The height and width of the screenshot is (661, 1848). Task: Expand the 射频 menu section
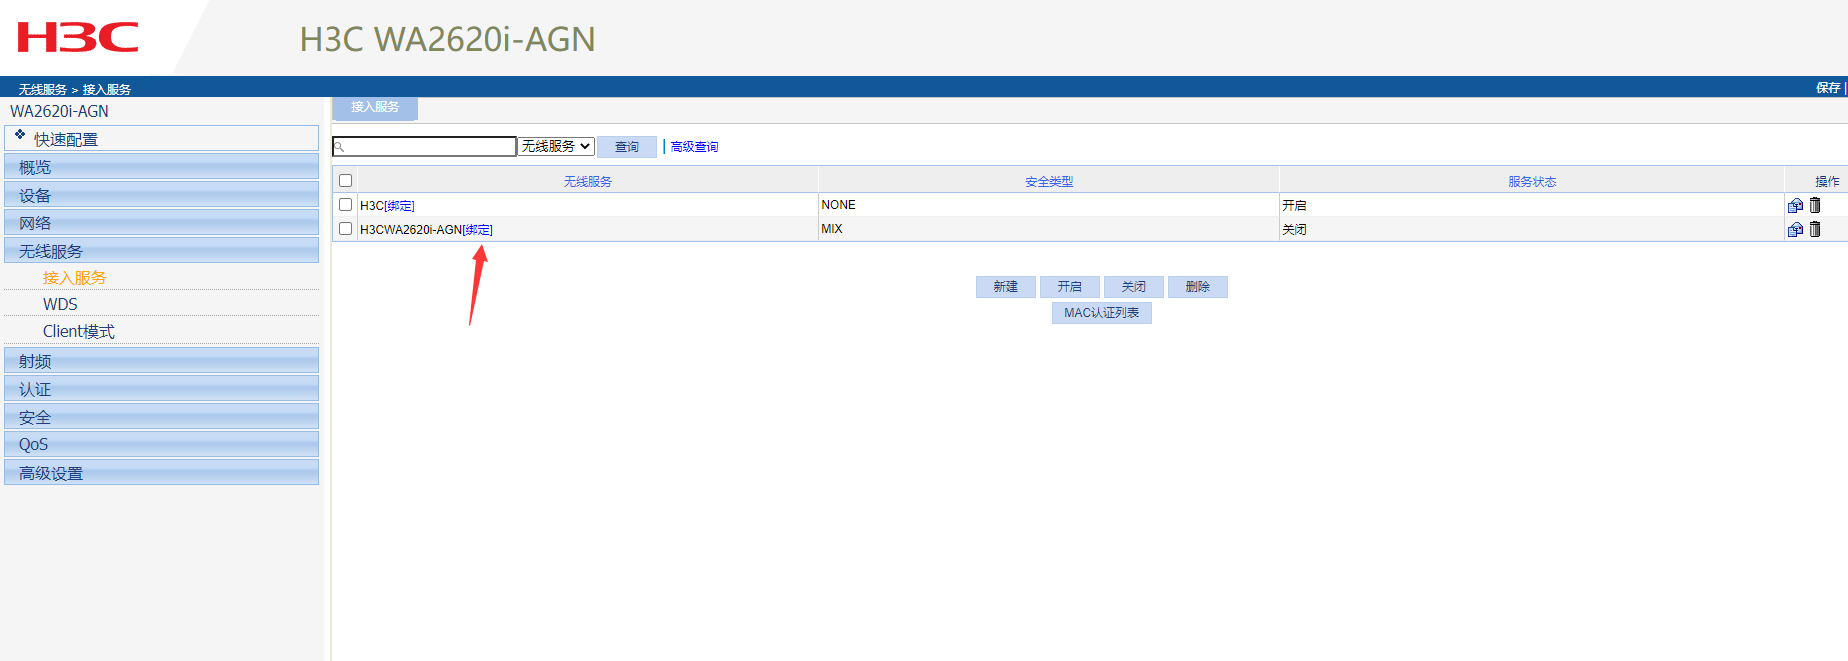pos(161,361)
